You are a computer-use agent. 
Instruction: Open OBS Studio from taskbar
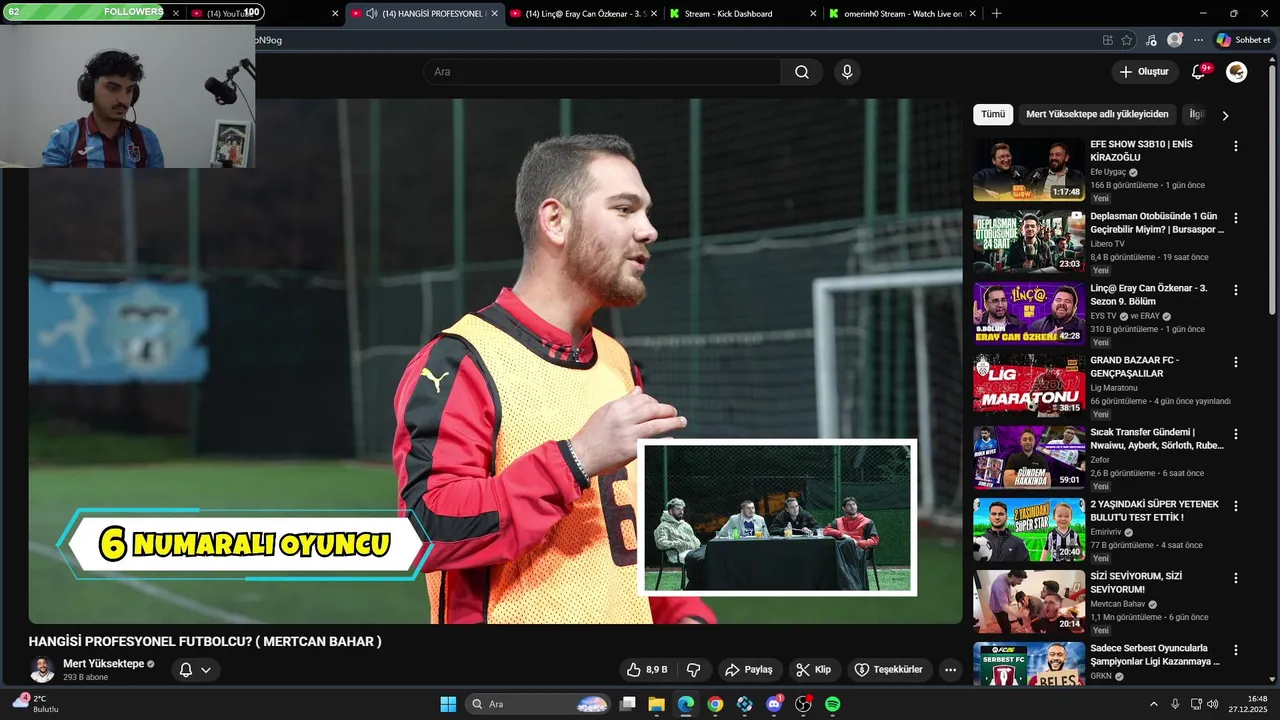(803, 704)
